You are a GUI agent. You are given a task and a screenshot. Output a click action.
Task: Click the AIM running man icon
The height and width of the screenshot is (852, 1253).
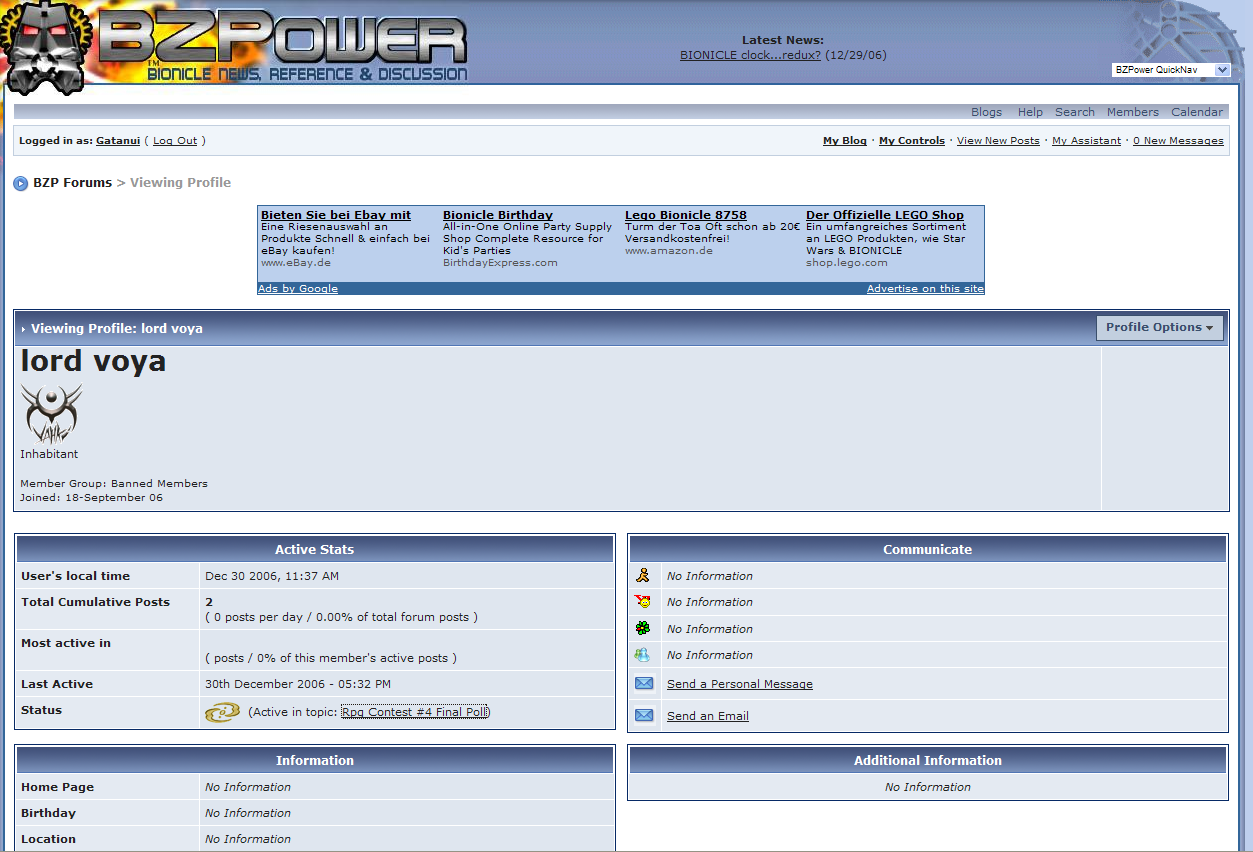(644, 575)
